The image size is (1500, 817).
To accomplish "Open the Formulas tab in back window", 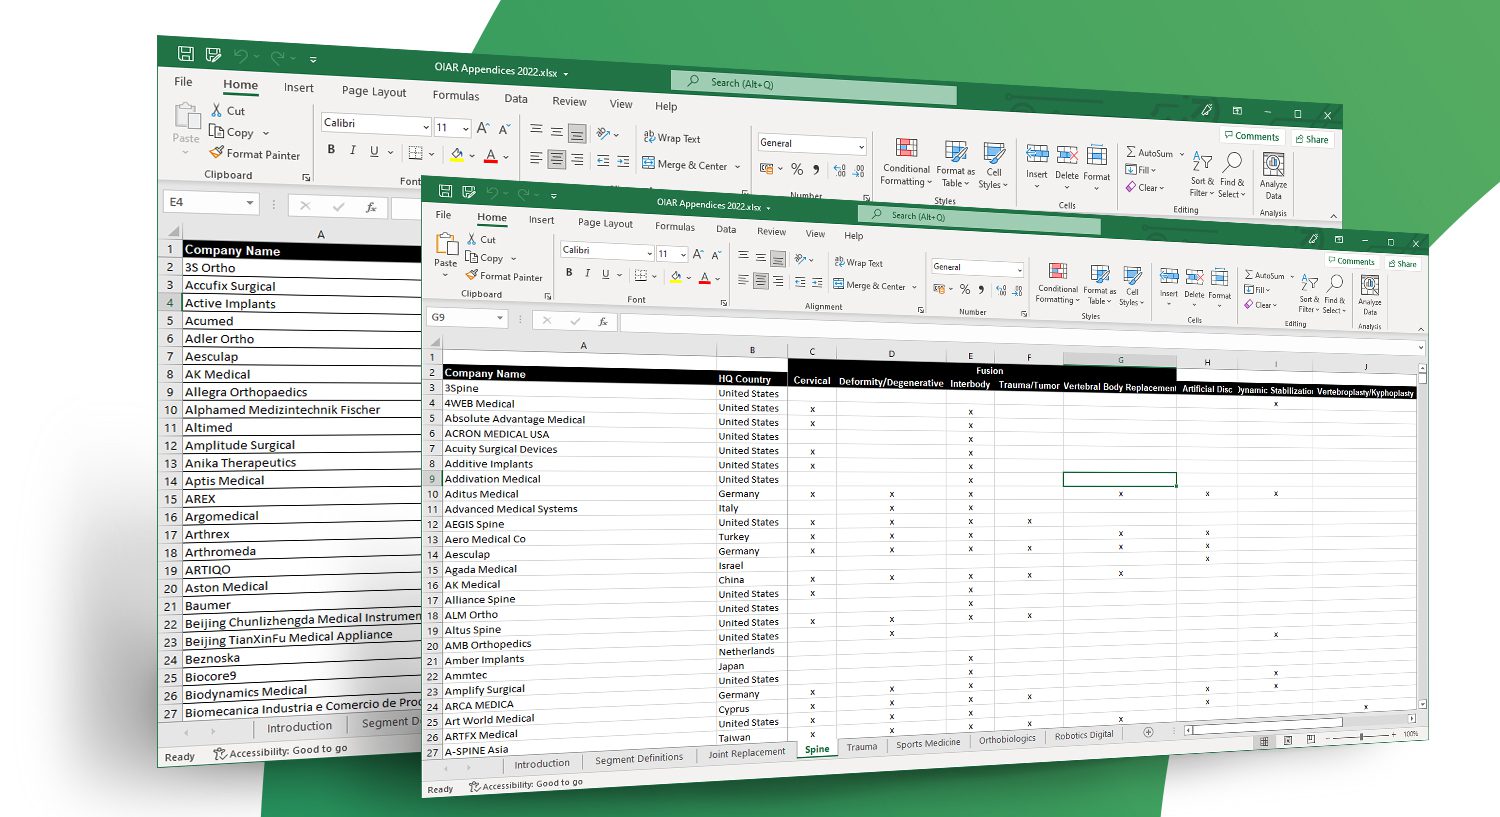I will [x=456, y=96].
